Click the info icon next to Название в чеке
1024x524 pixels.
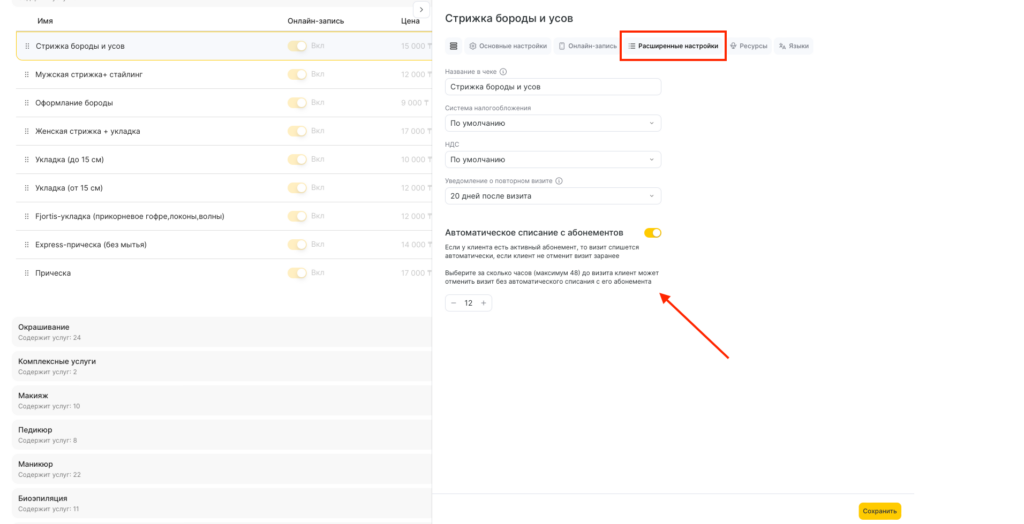pyautogui.click(x=503, y=72)
